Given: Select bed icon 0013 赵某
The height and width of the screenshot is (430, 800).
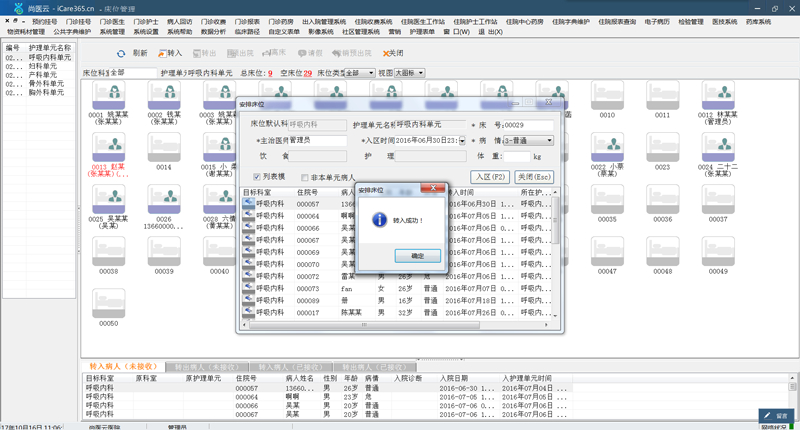Looking at the screenshot, I should pos(108,147).
